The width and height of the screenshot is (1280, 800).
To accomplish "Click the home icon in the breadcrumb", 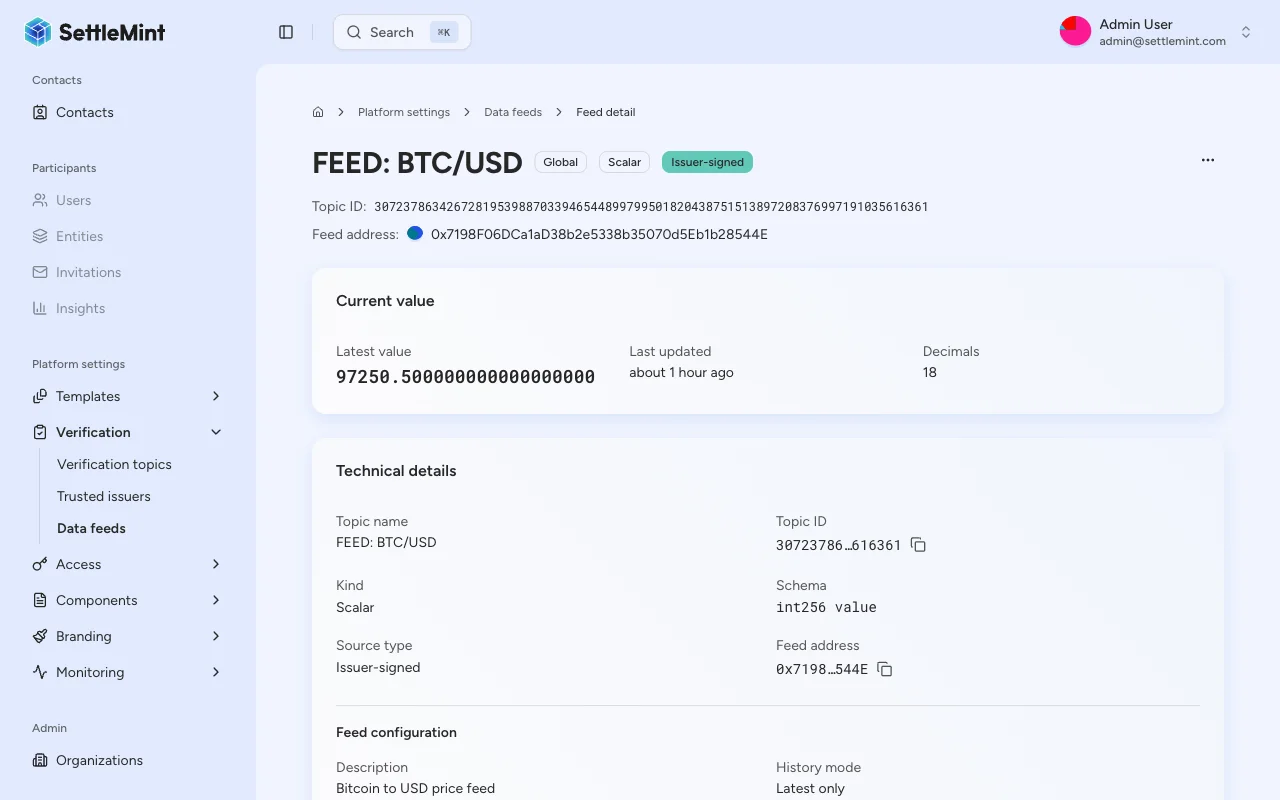I will tap(317, 112).
